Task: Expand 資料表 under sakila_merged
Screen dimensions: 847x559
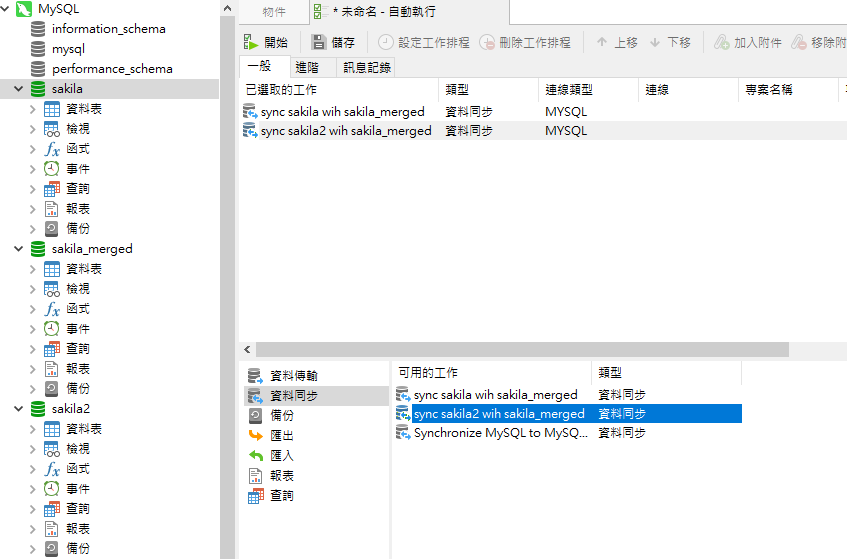Action: [x=34, y=269]
